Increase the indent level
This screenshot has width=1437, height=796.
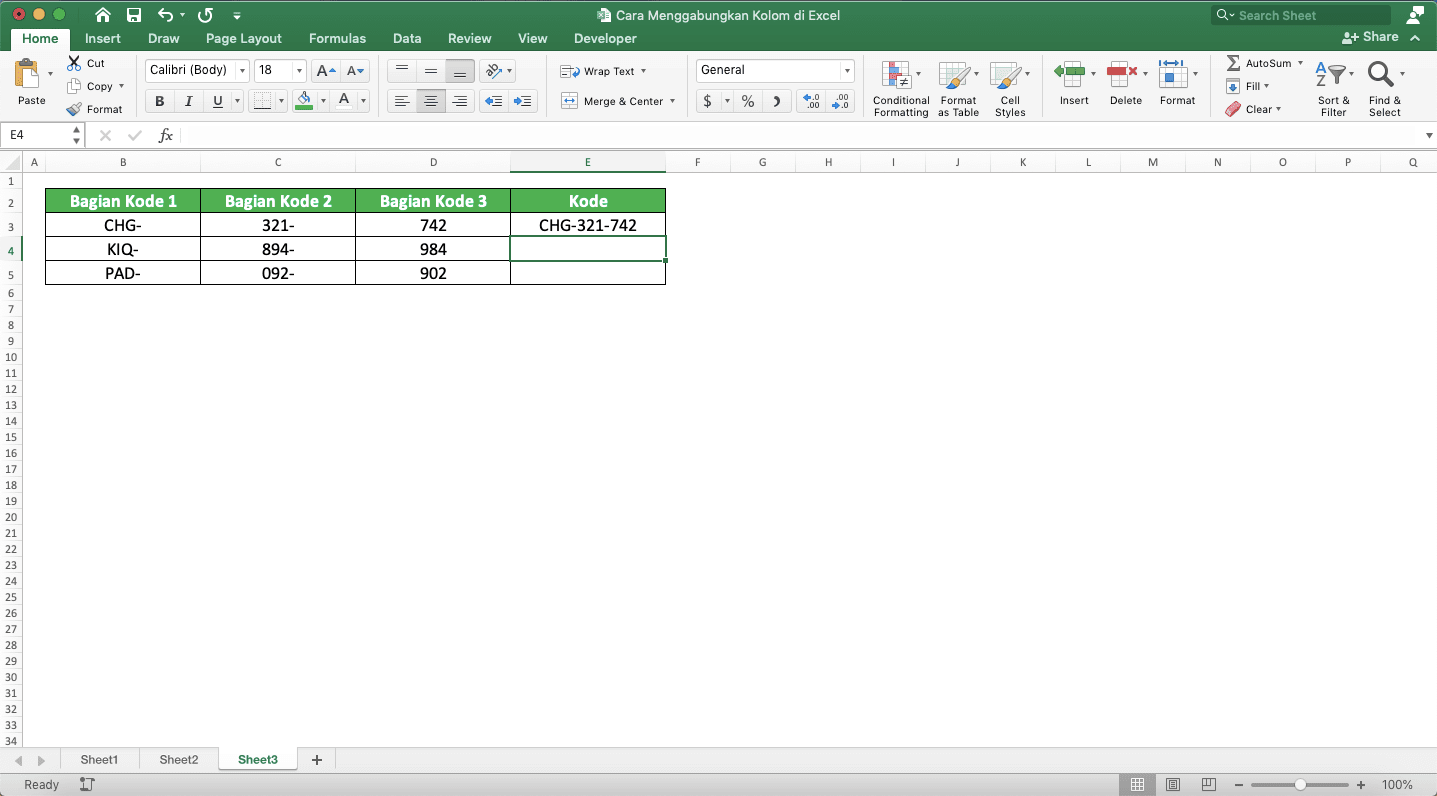point(522,101)
